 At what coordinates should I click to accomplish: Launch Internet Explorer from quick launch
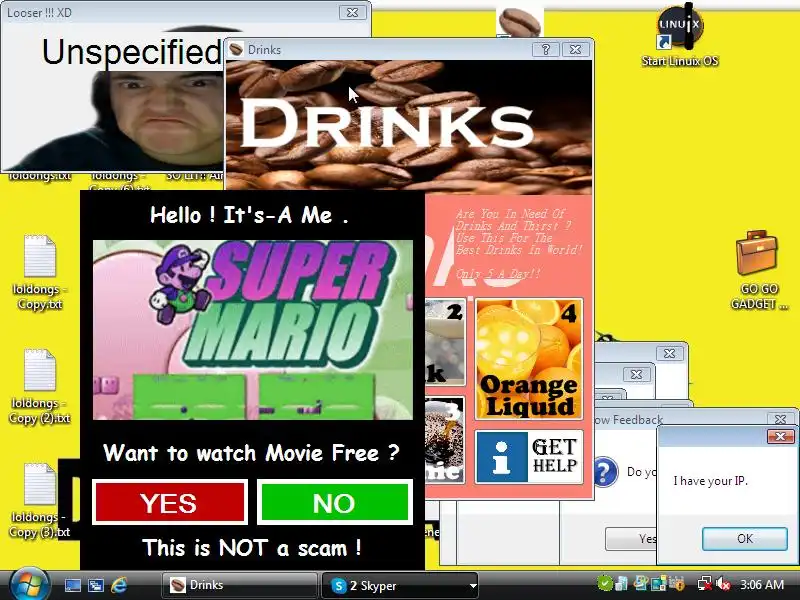(x=119, y=585)
